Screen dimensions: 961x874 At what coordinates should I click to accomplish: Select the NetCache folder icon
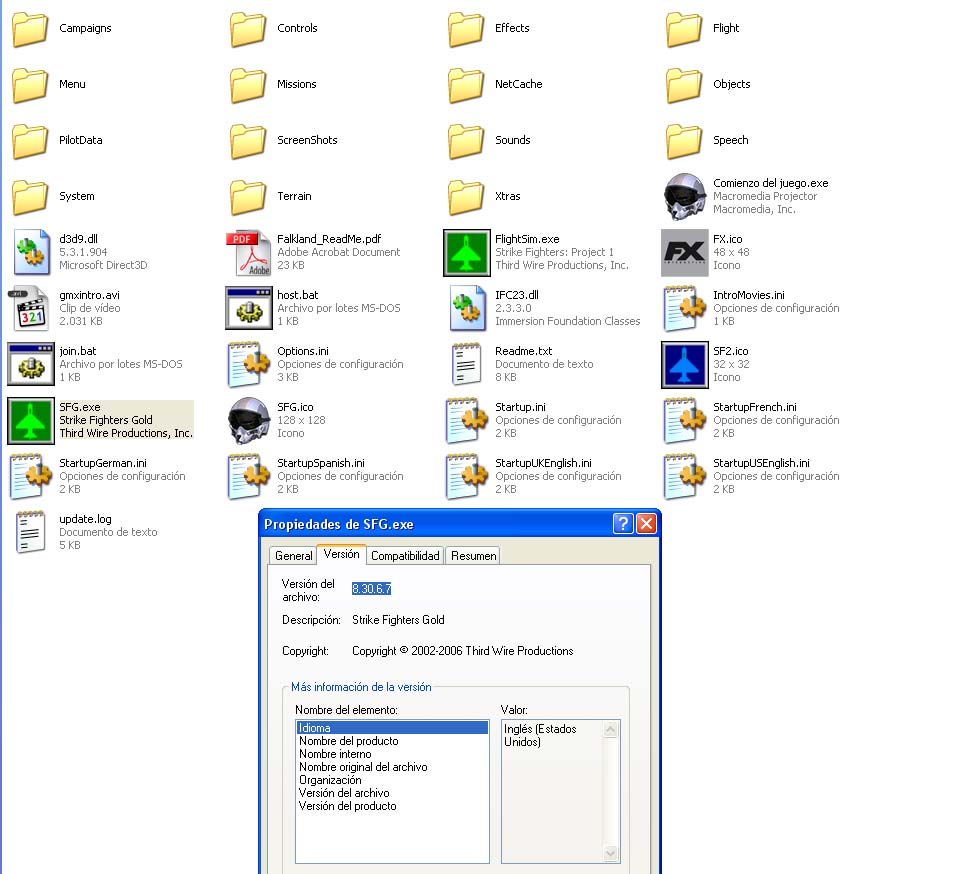[466, 85]
